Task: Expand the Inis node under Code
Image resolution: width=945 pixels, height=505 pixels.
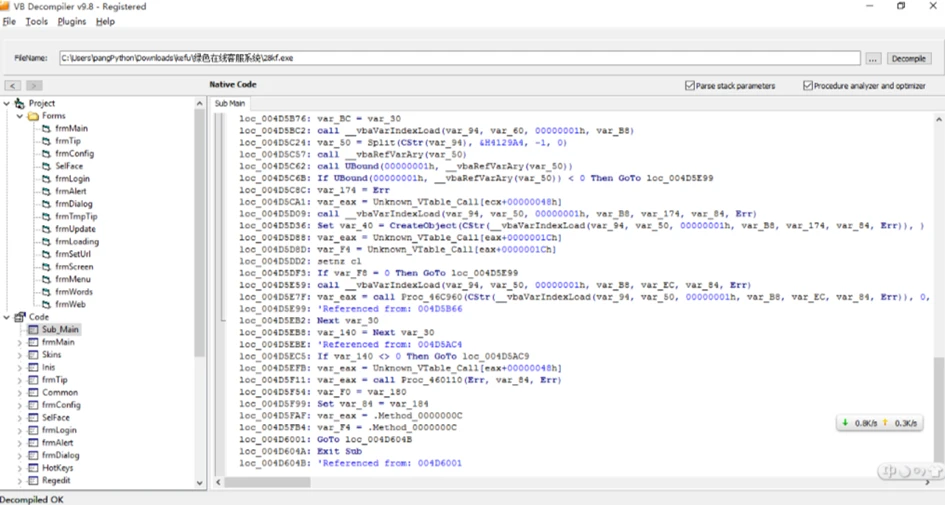Action: click(x=20, y=368)
